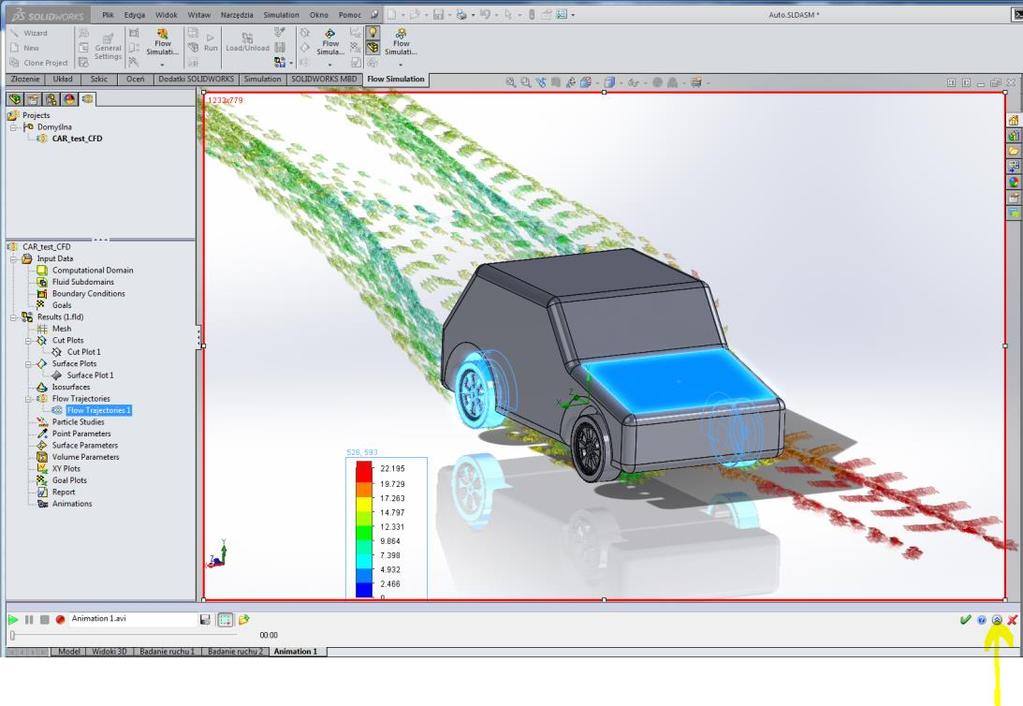
Task: Select the Simulation ribbon tab
Action: (x=262, y=79)
